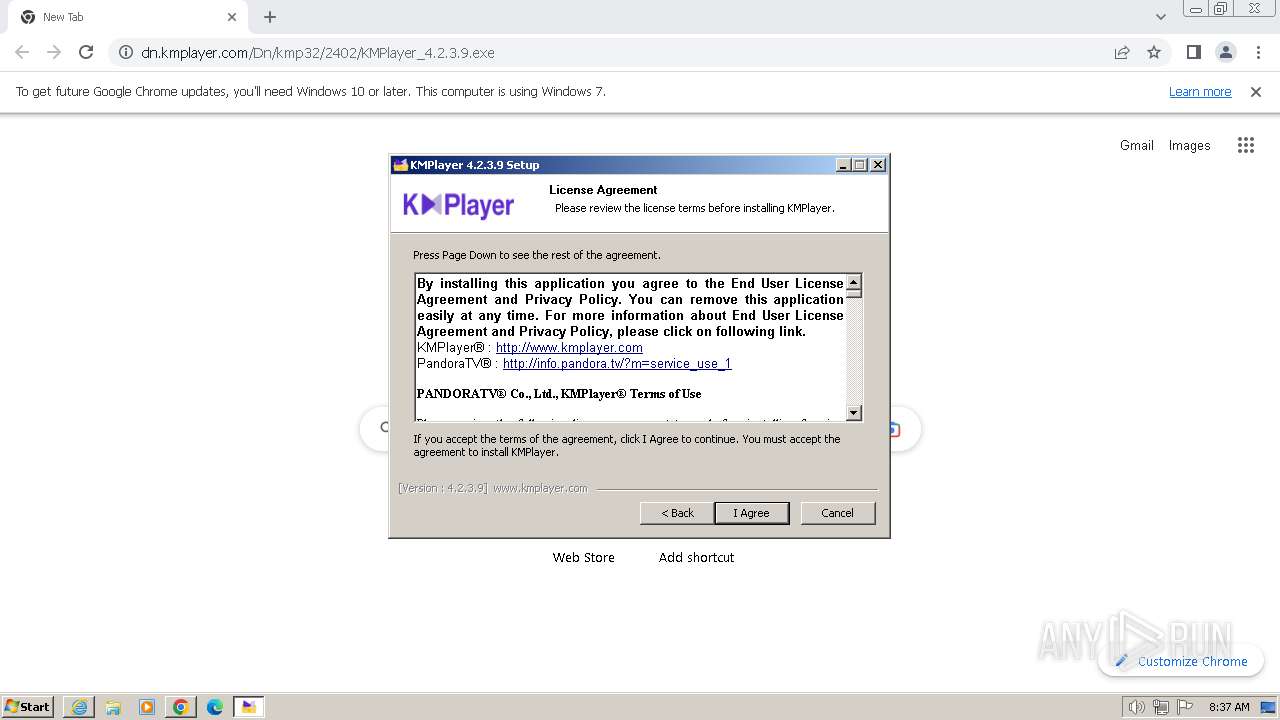Viewport: 1280px width, 720px height.
Task: Close the KMPlayer Setup dialog
Action: click(878, 165)
